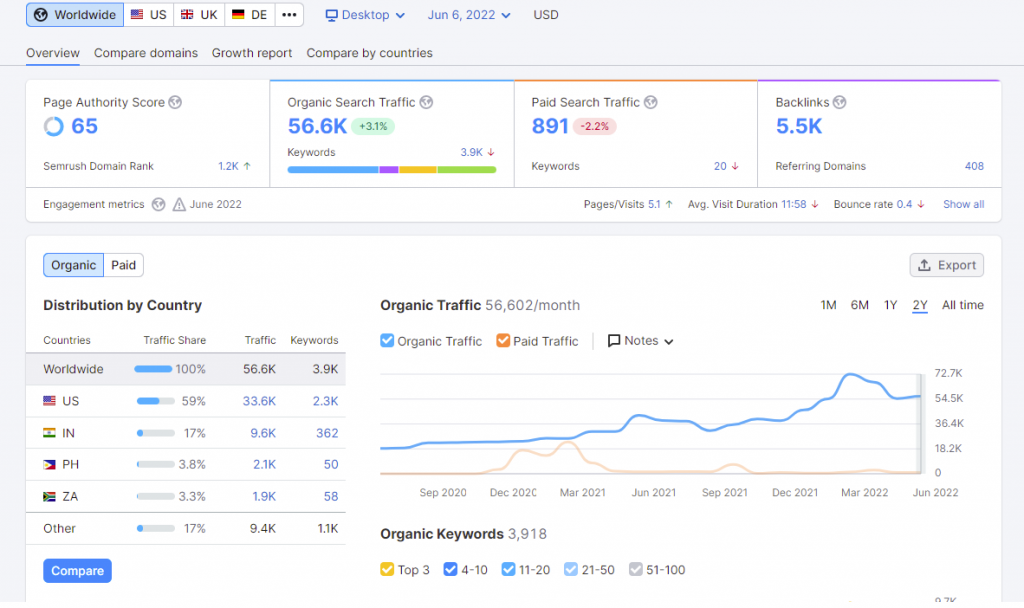Open more databases ellipsis button
The image size is (1024, 608).
click(289, 14)
